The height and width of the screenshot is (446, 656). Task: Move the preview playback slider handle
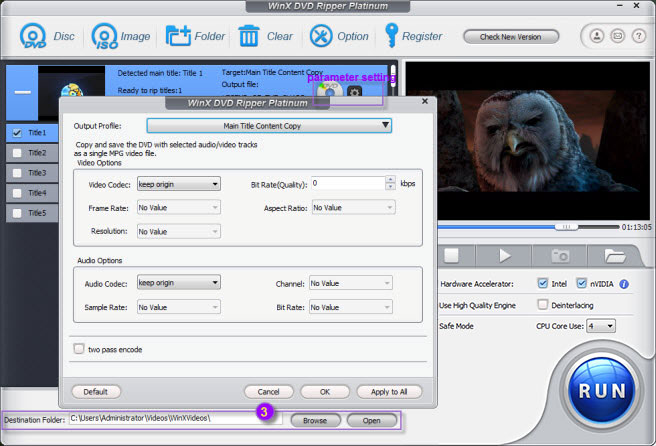pyautogui.click(x=566, y=227)
